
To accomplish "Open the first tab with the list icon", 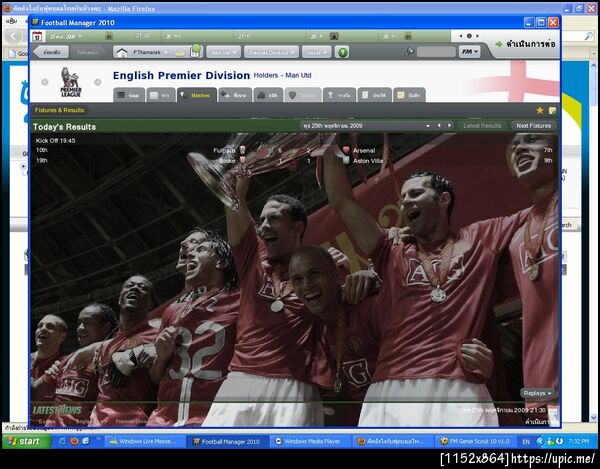I will tap(129, 95).
